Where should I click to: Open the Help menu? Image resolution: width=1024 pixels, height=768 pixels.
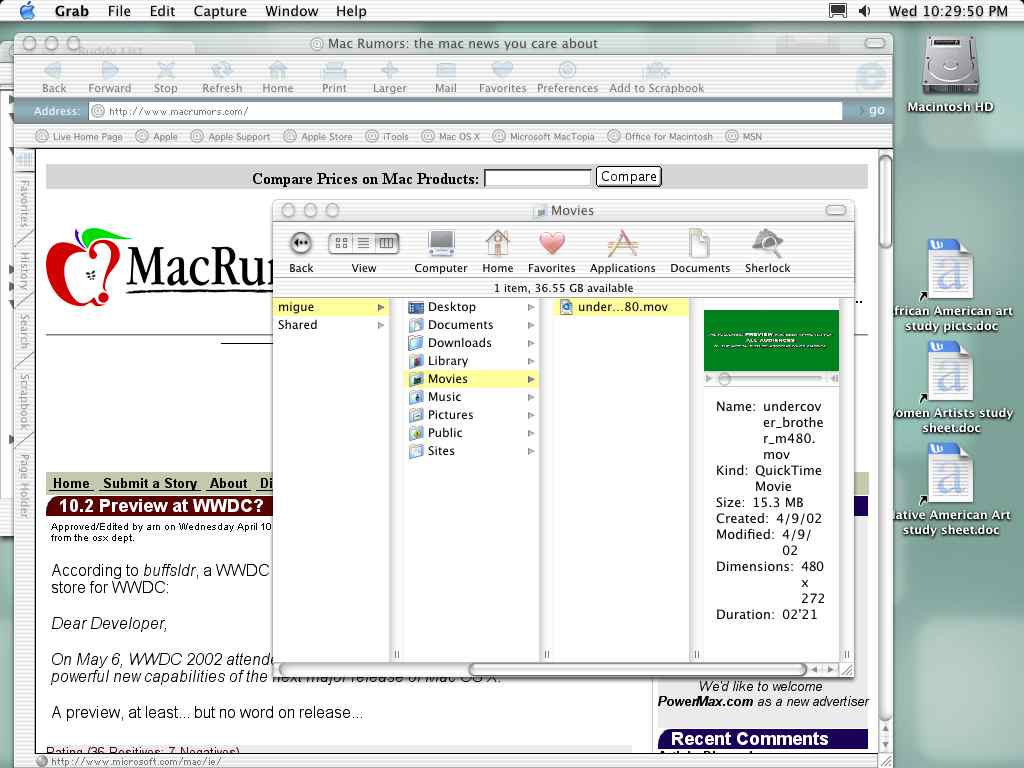click(x=351, y=11)
